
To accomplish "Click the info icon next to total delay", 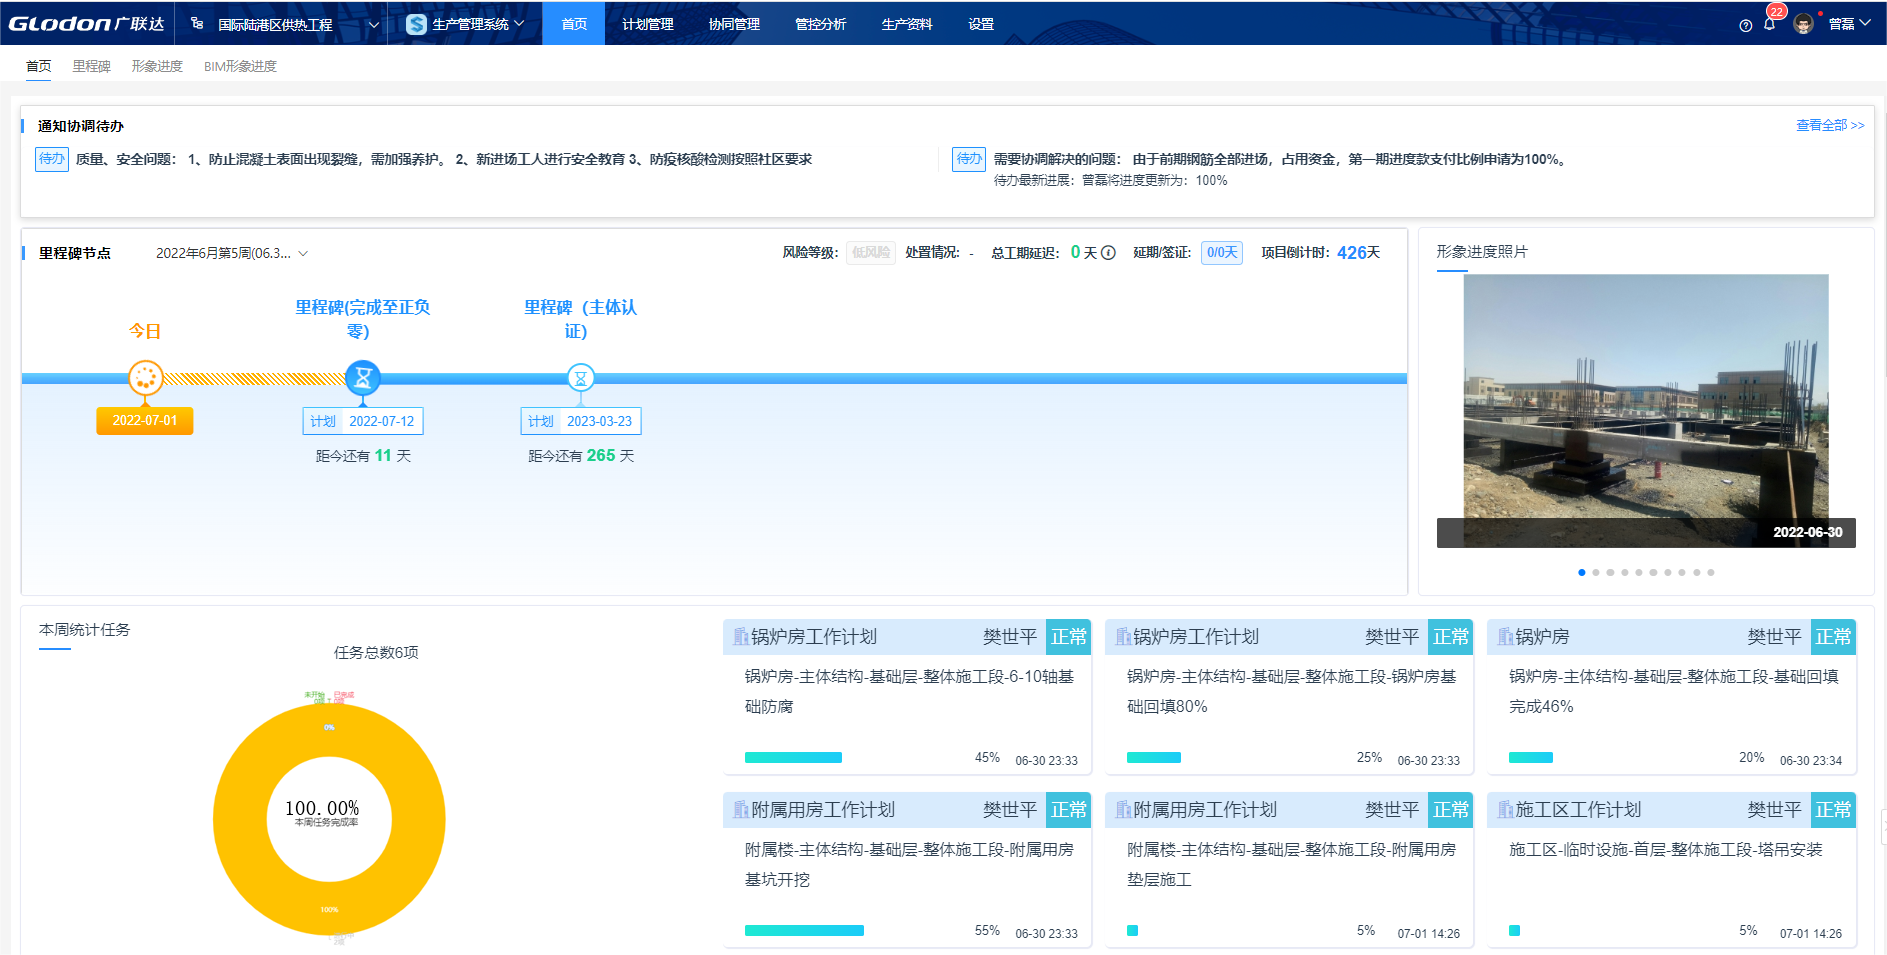I will [x=1108, y=253].
